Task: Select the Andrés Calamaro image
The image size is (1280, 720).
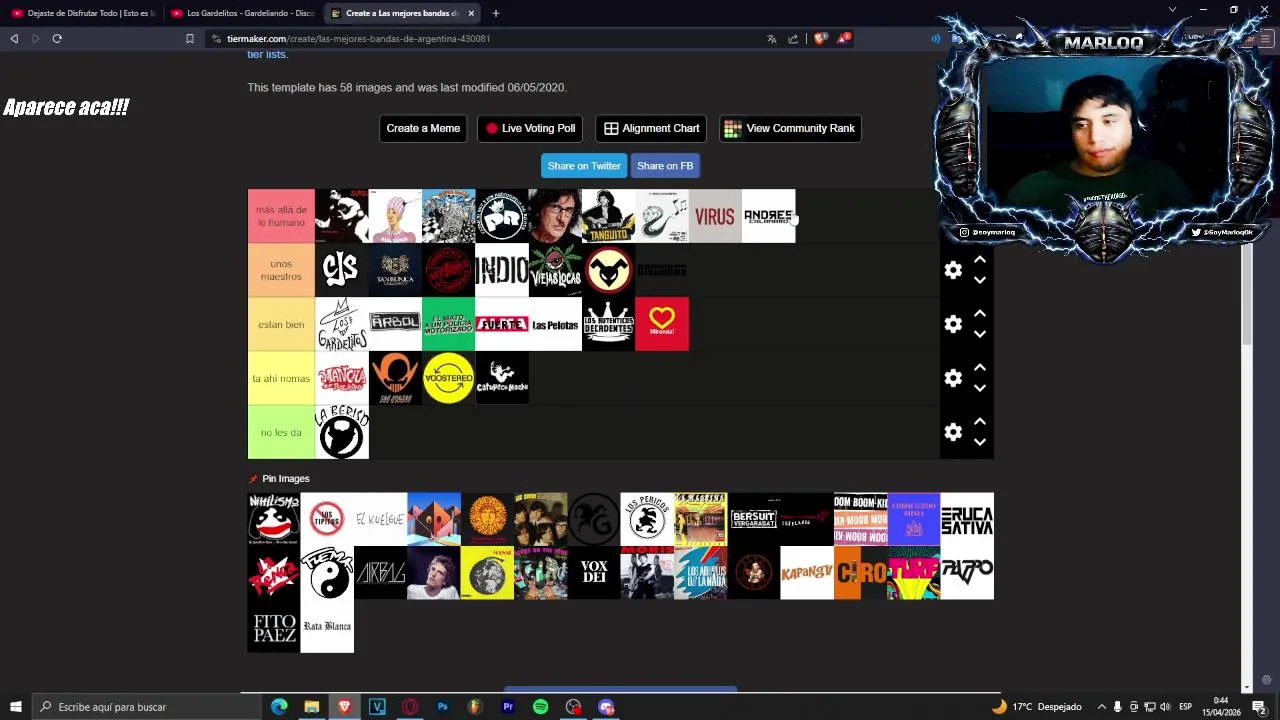Action: click(x=769, y=216)
